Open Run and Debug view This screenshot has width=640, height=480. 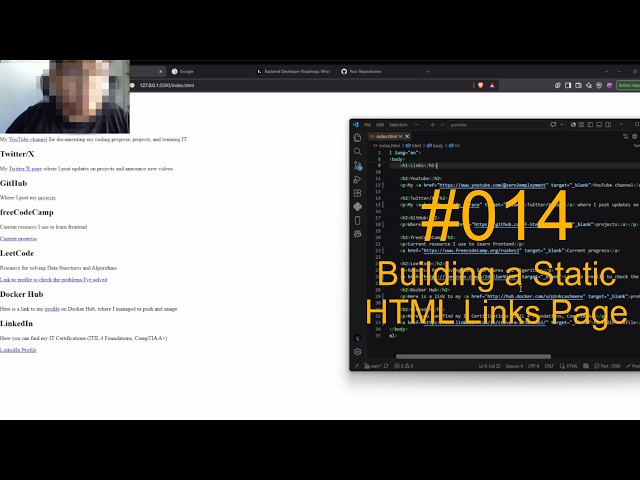point(358,179)
